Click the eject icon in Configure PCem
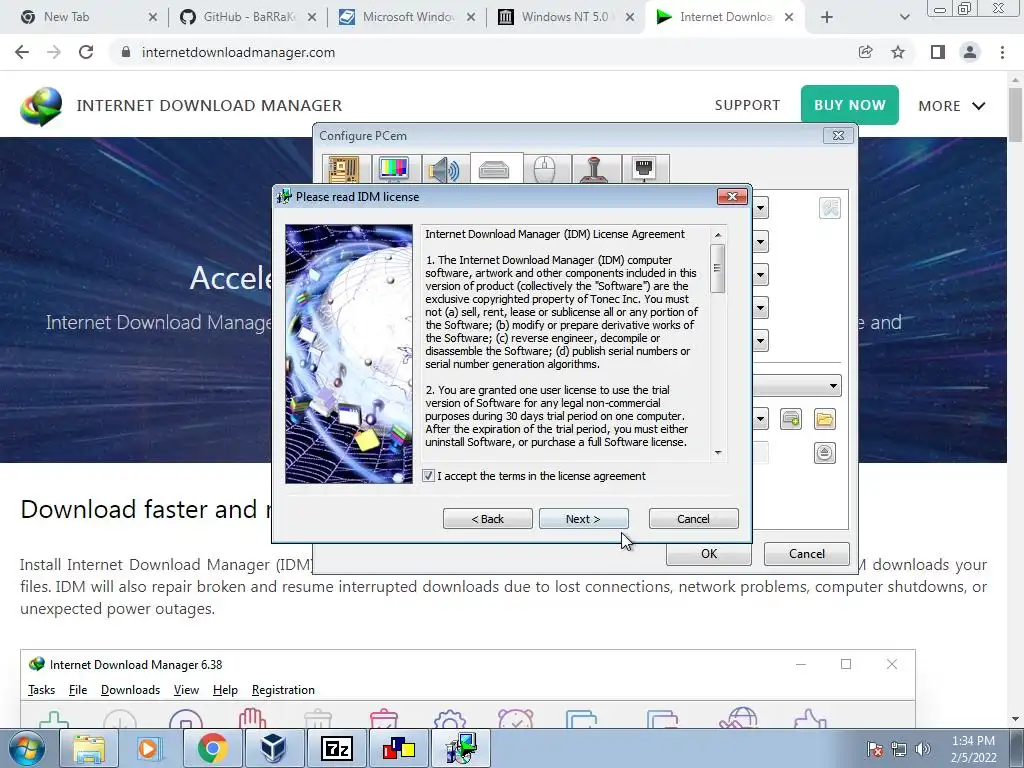The width and height of the screenshot is (1024, 768). click(x=825, y=453)
